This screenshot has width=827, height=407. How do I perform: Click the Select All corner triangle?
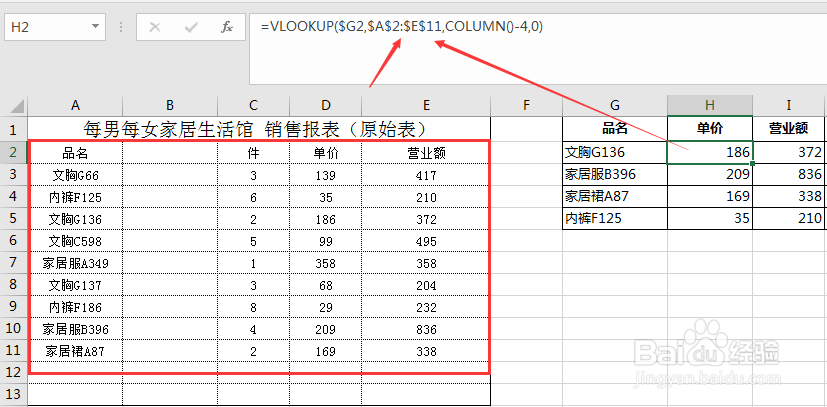click(x=16, y=106)
